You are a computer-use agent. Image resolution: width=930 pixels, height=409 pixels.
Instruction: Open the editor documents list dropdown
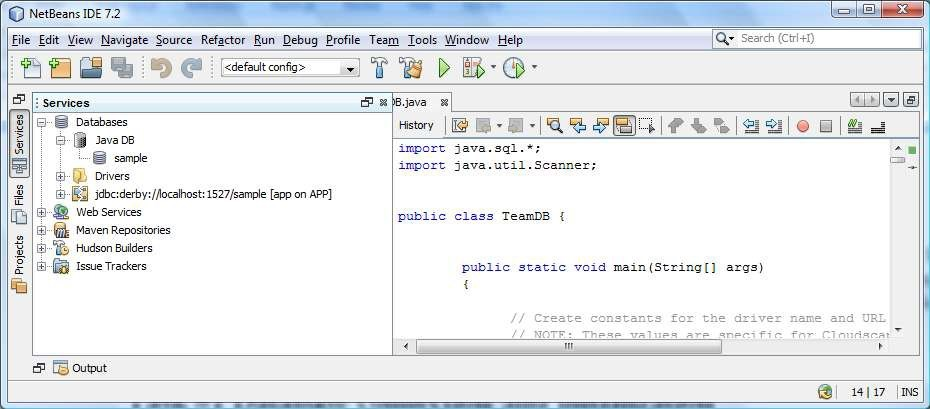(x=891, y=100)
